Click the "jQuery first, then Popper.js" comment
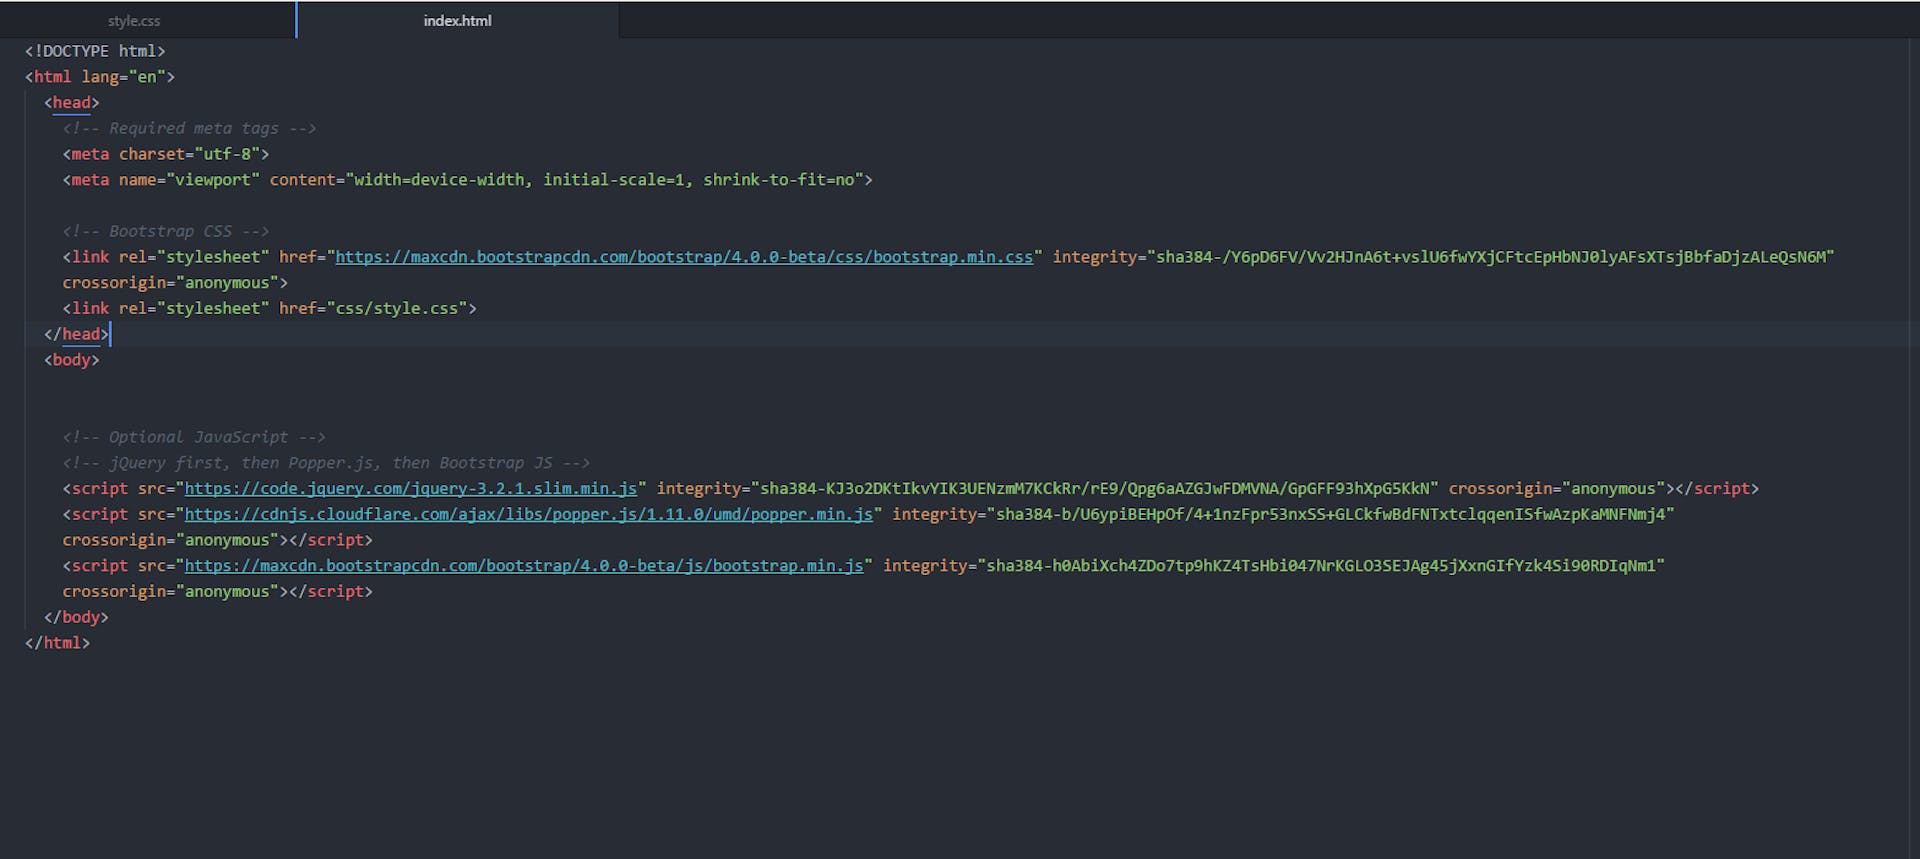 click(x=326, y=463)
